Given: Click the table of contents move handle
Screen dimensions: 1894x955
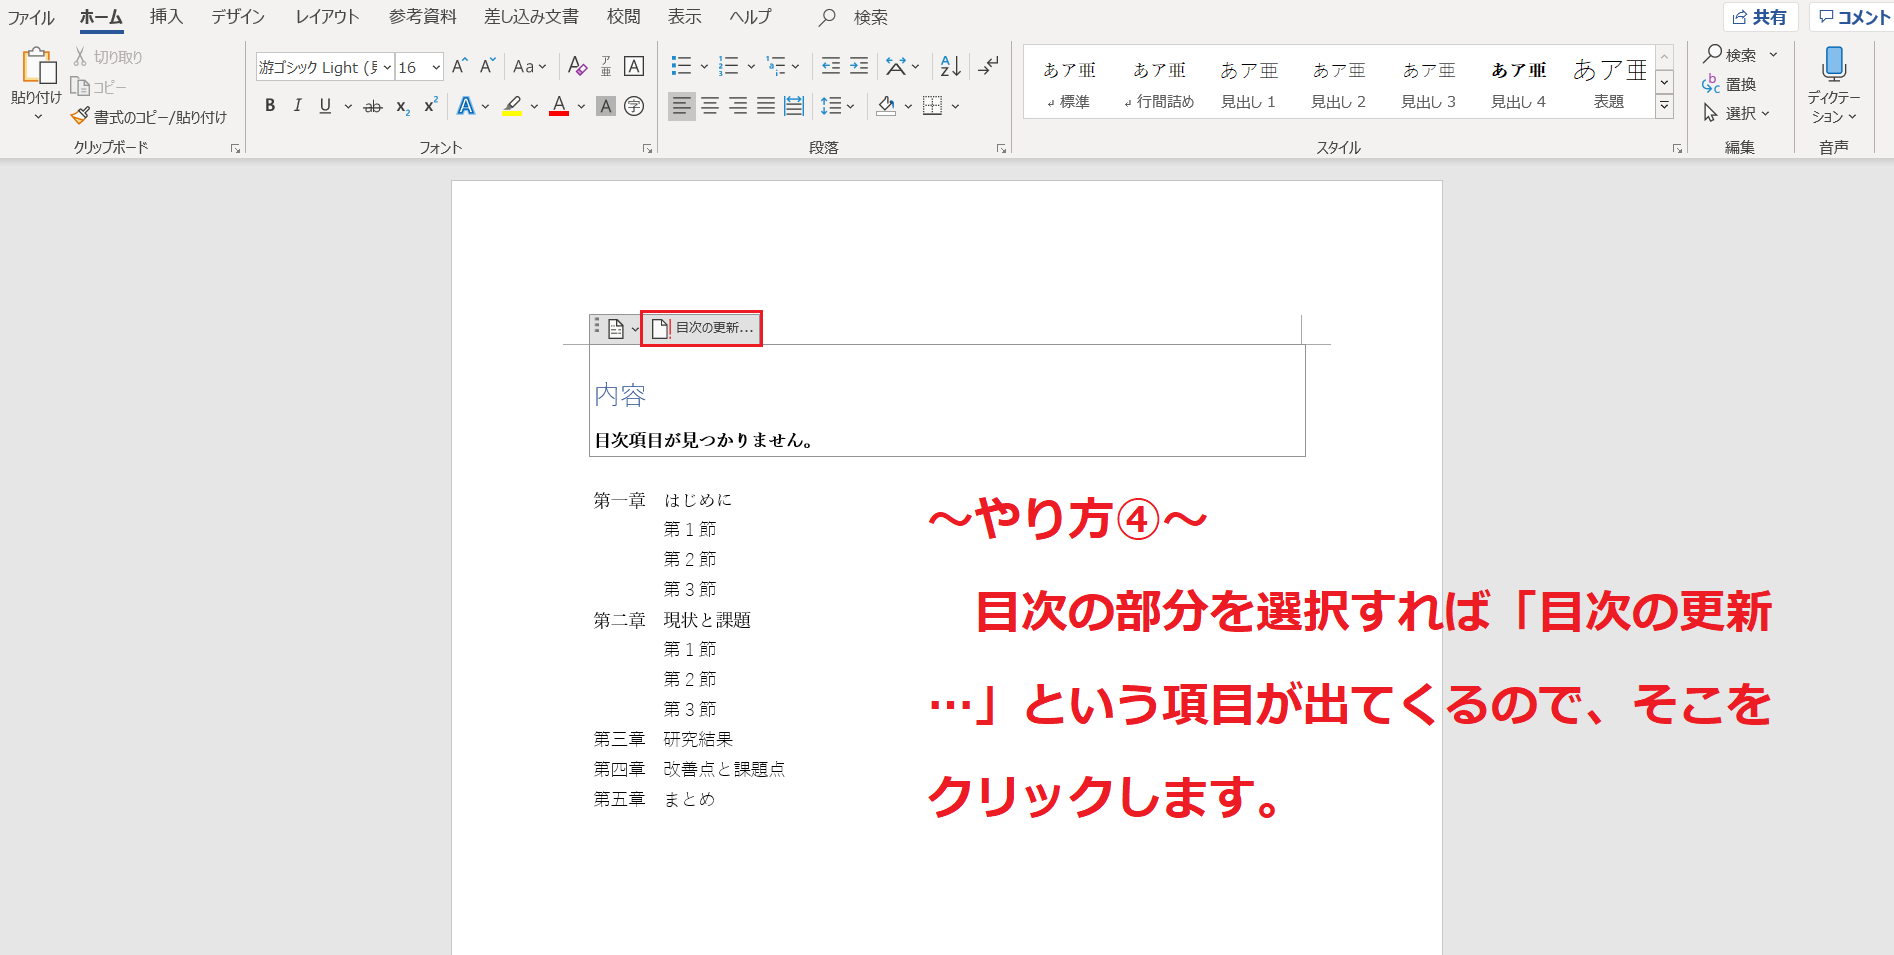Looking at the screenshot, I should click(x=597, y=325).
